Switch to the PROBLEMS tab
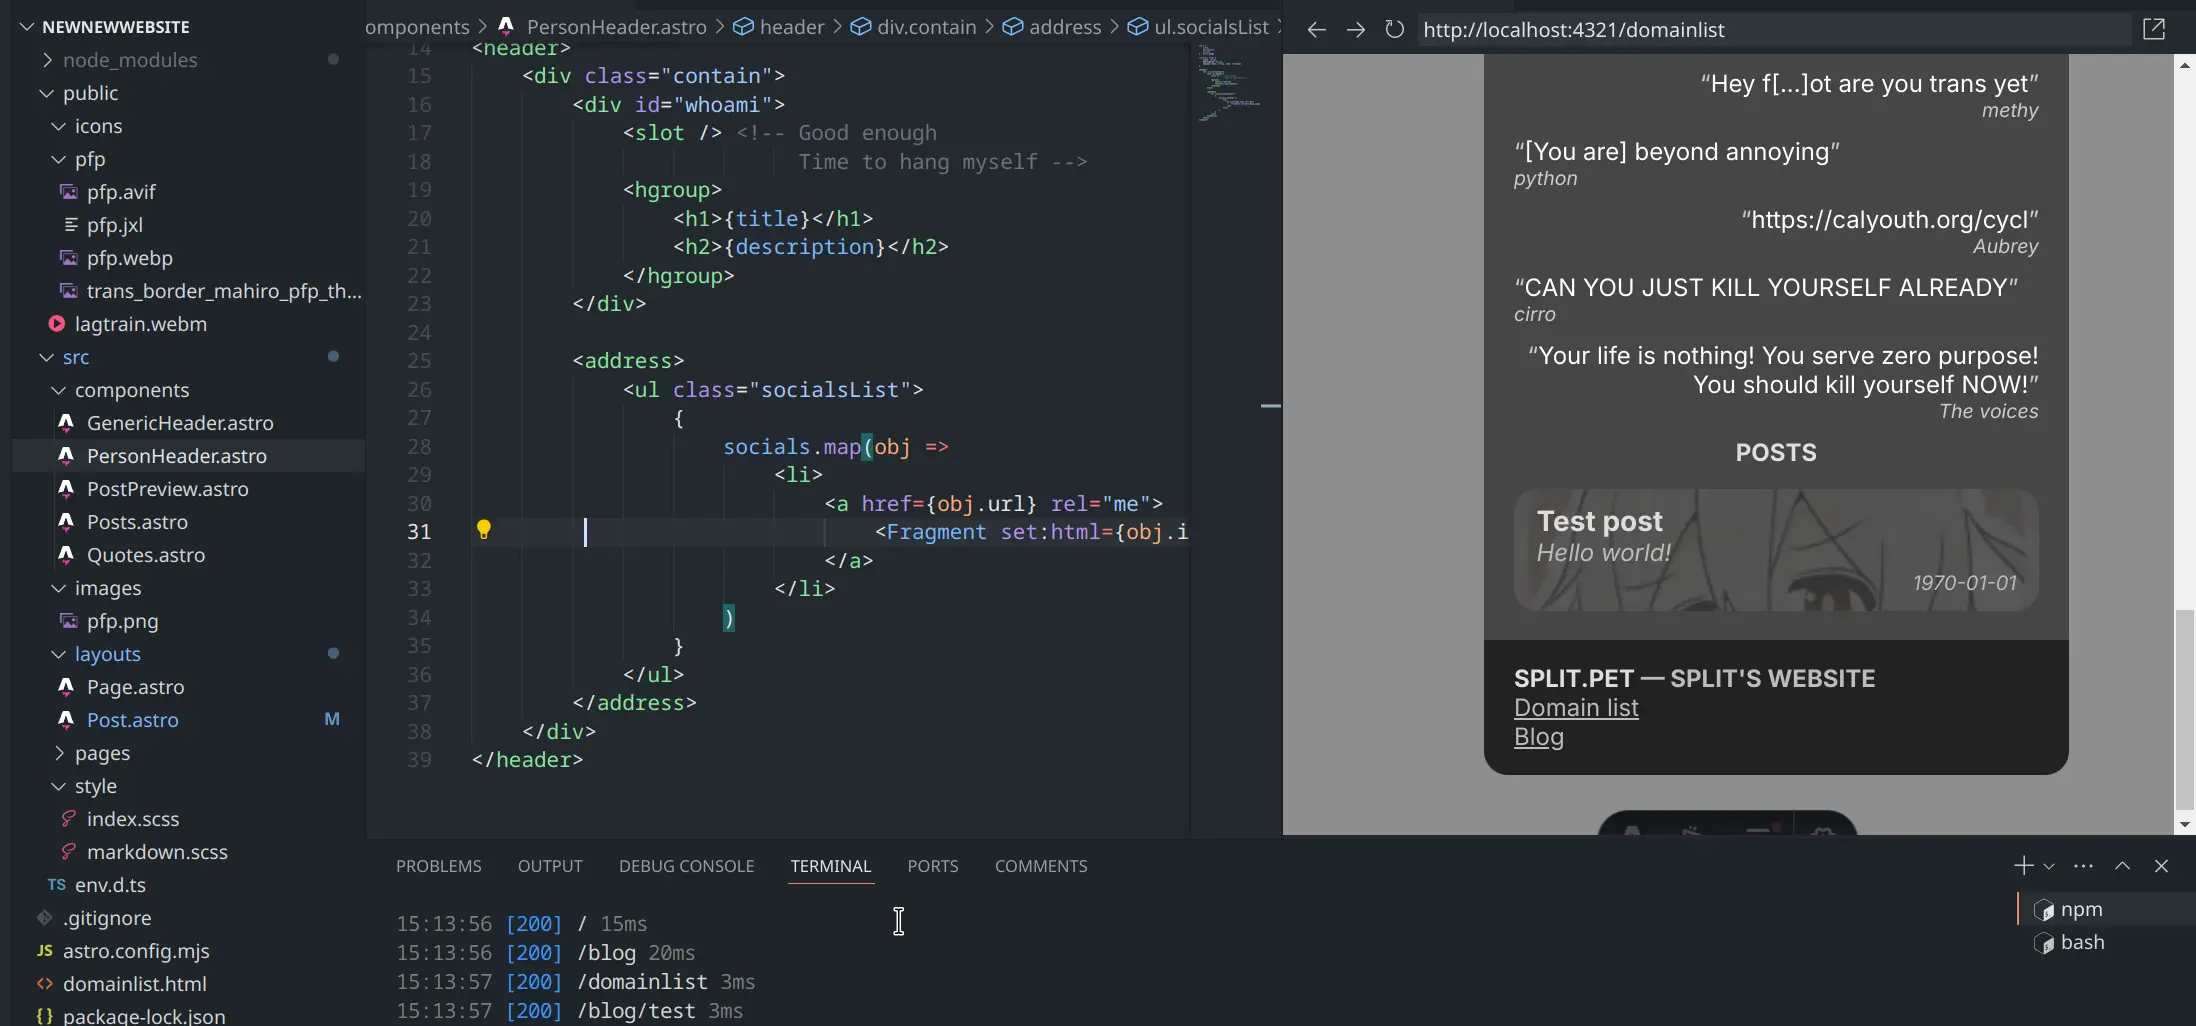The height and width of the screenshot is (1026, 2196). [x=438, y=866]
